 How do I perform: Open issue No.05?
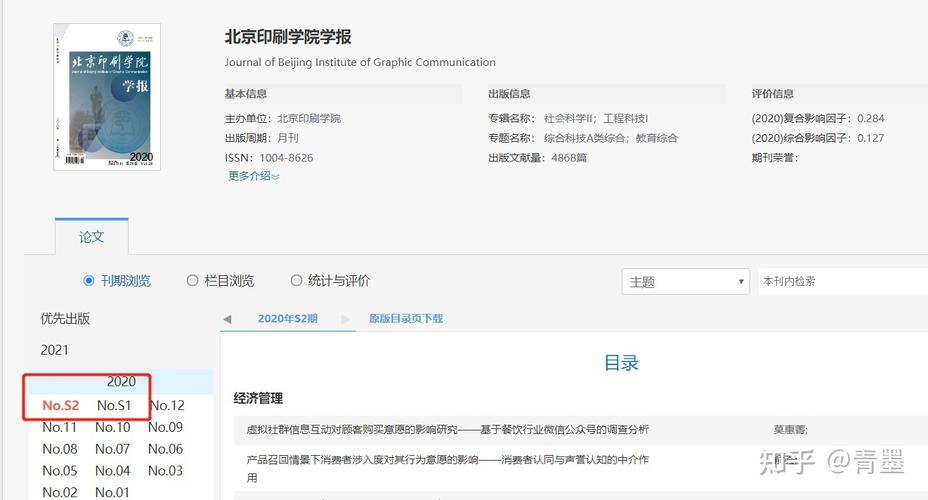coord(59,471)
